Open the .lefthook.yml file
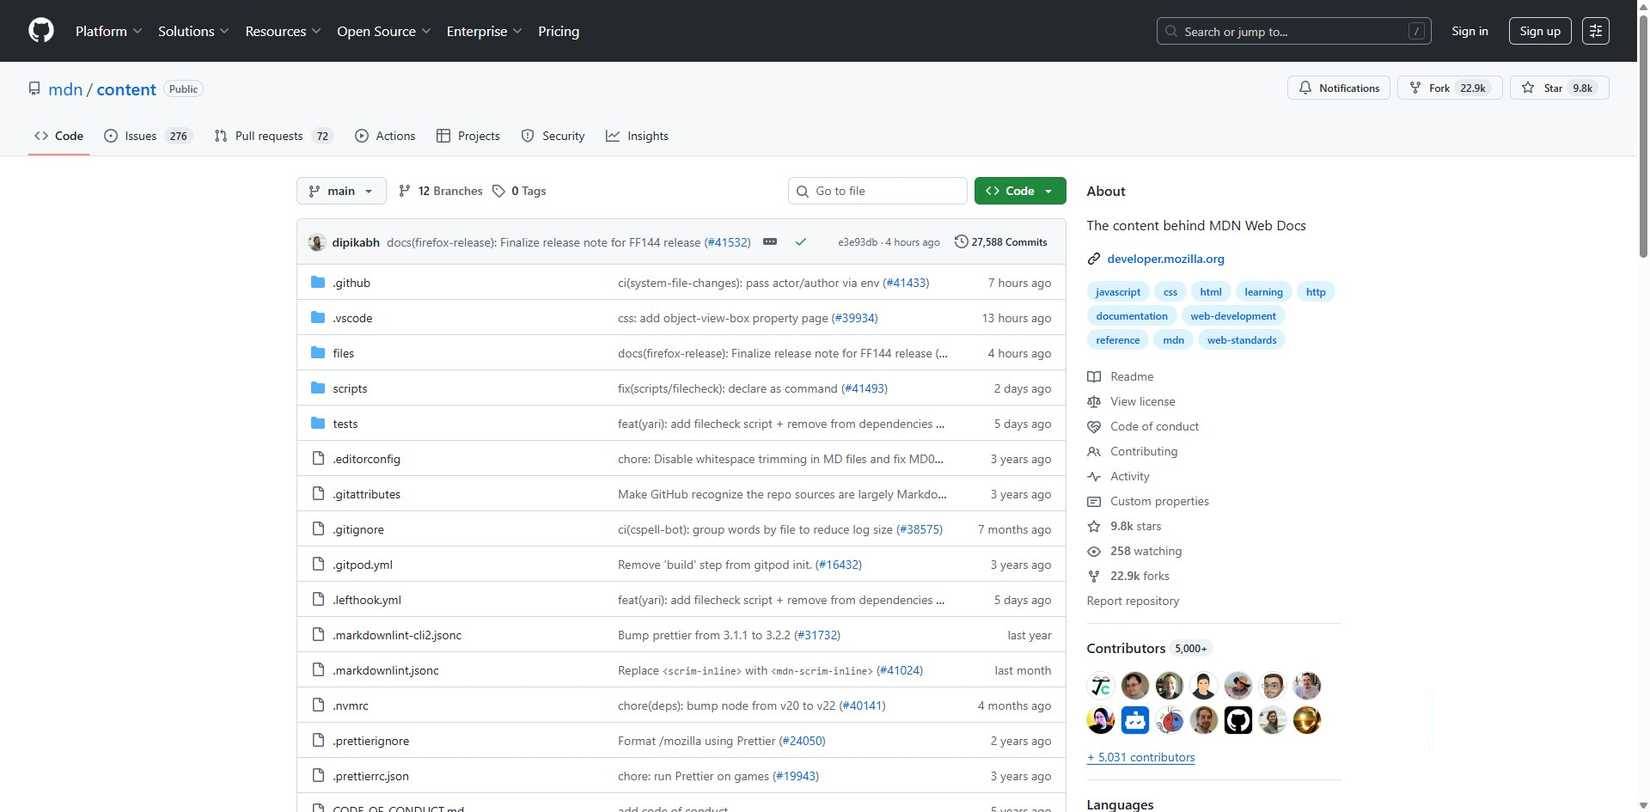Screen dimensions: 1650x812 (x=367, y=600)
